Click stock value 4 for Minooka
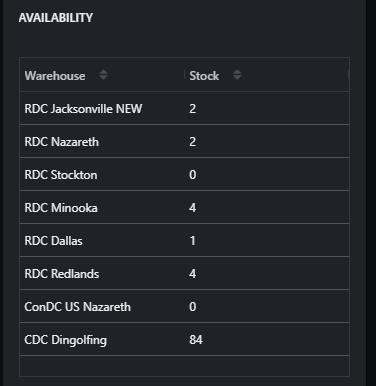Viewport: 376px width, 386px height. [192, 208]
